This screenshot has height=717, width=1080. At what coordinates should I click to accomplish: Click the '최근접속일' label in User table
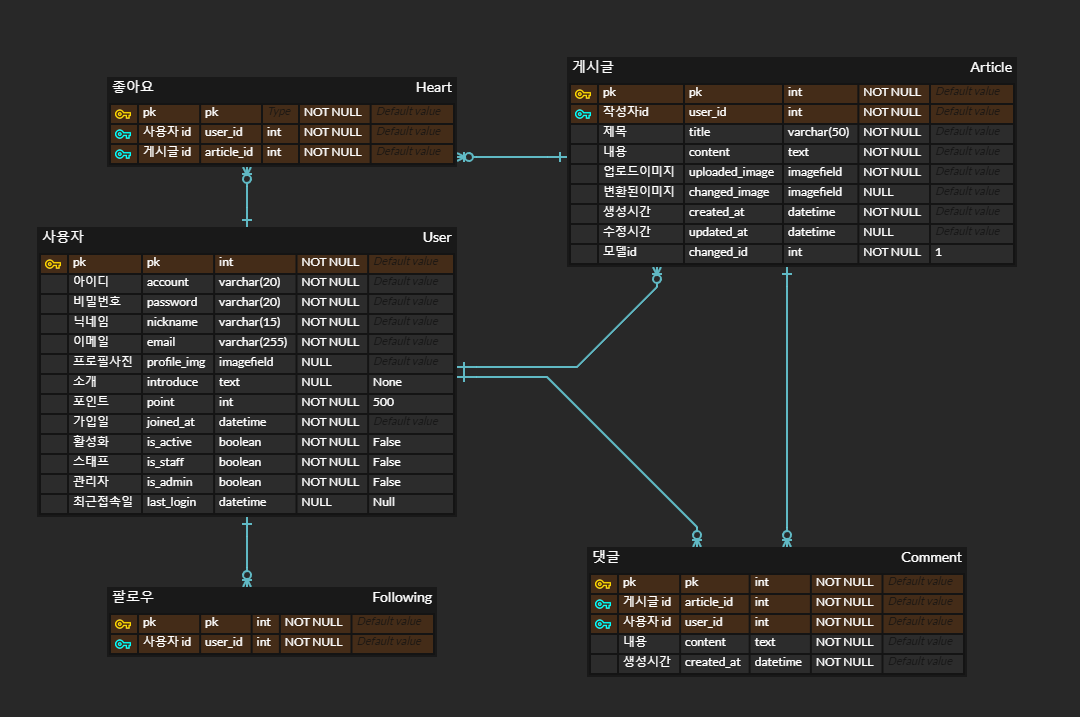[105, 502]
